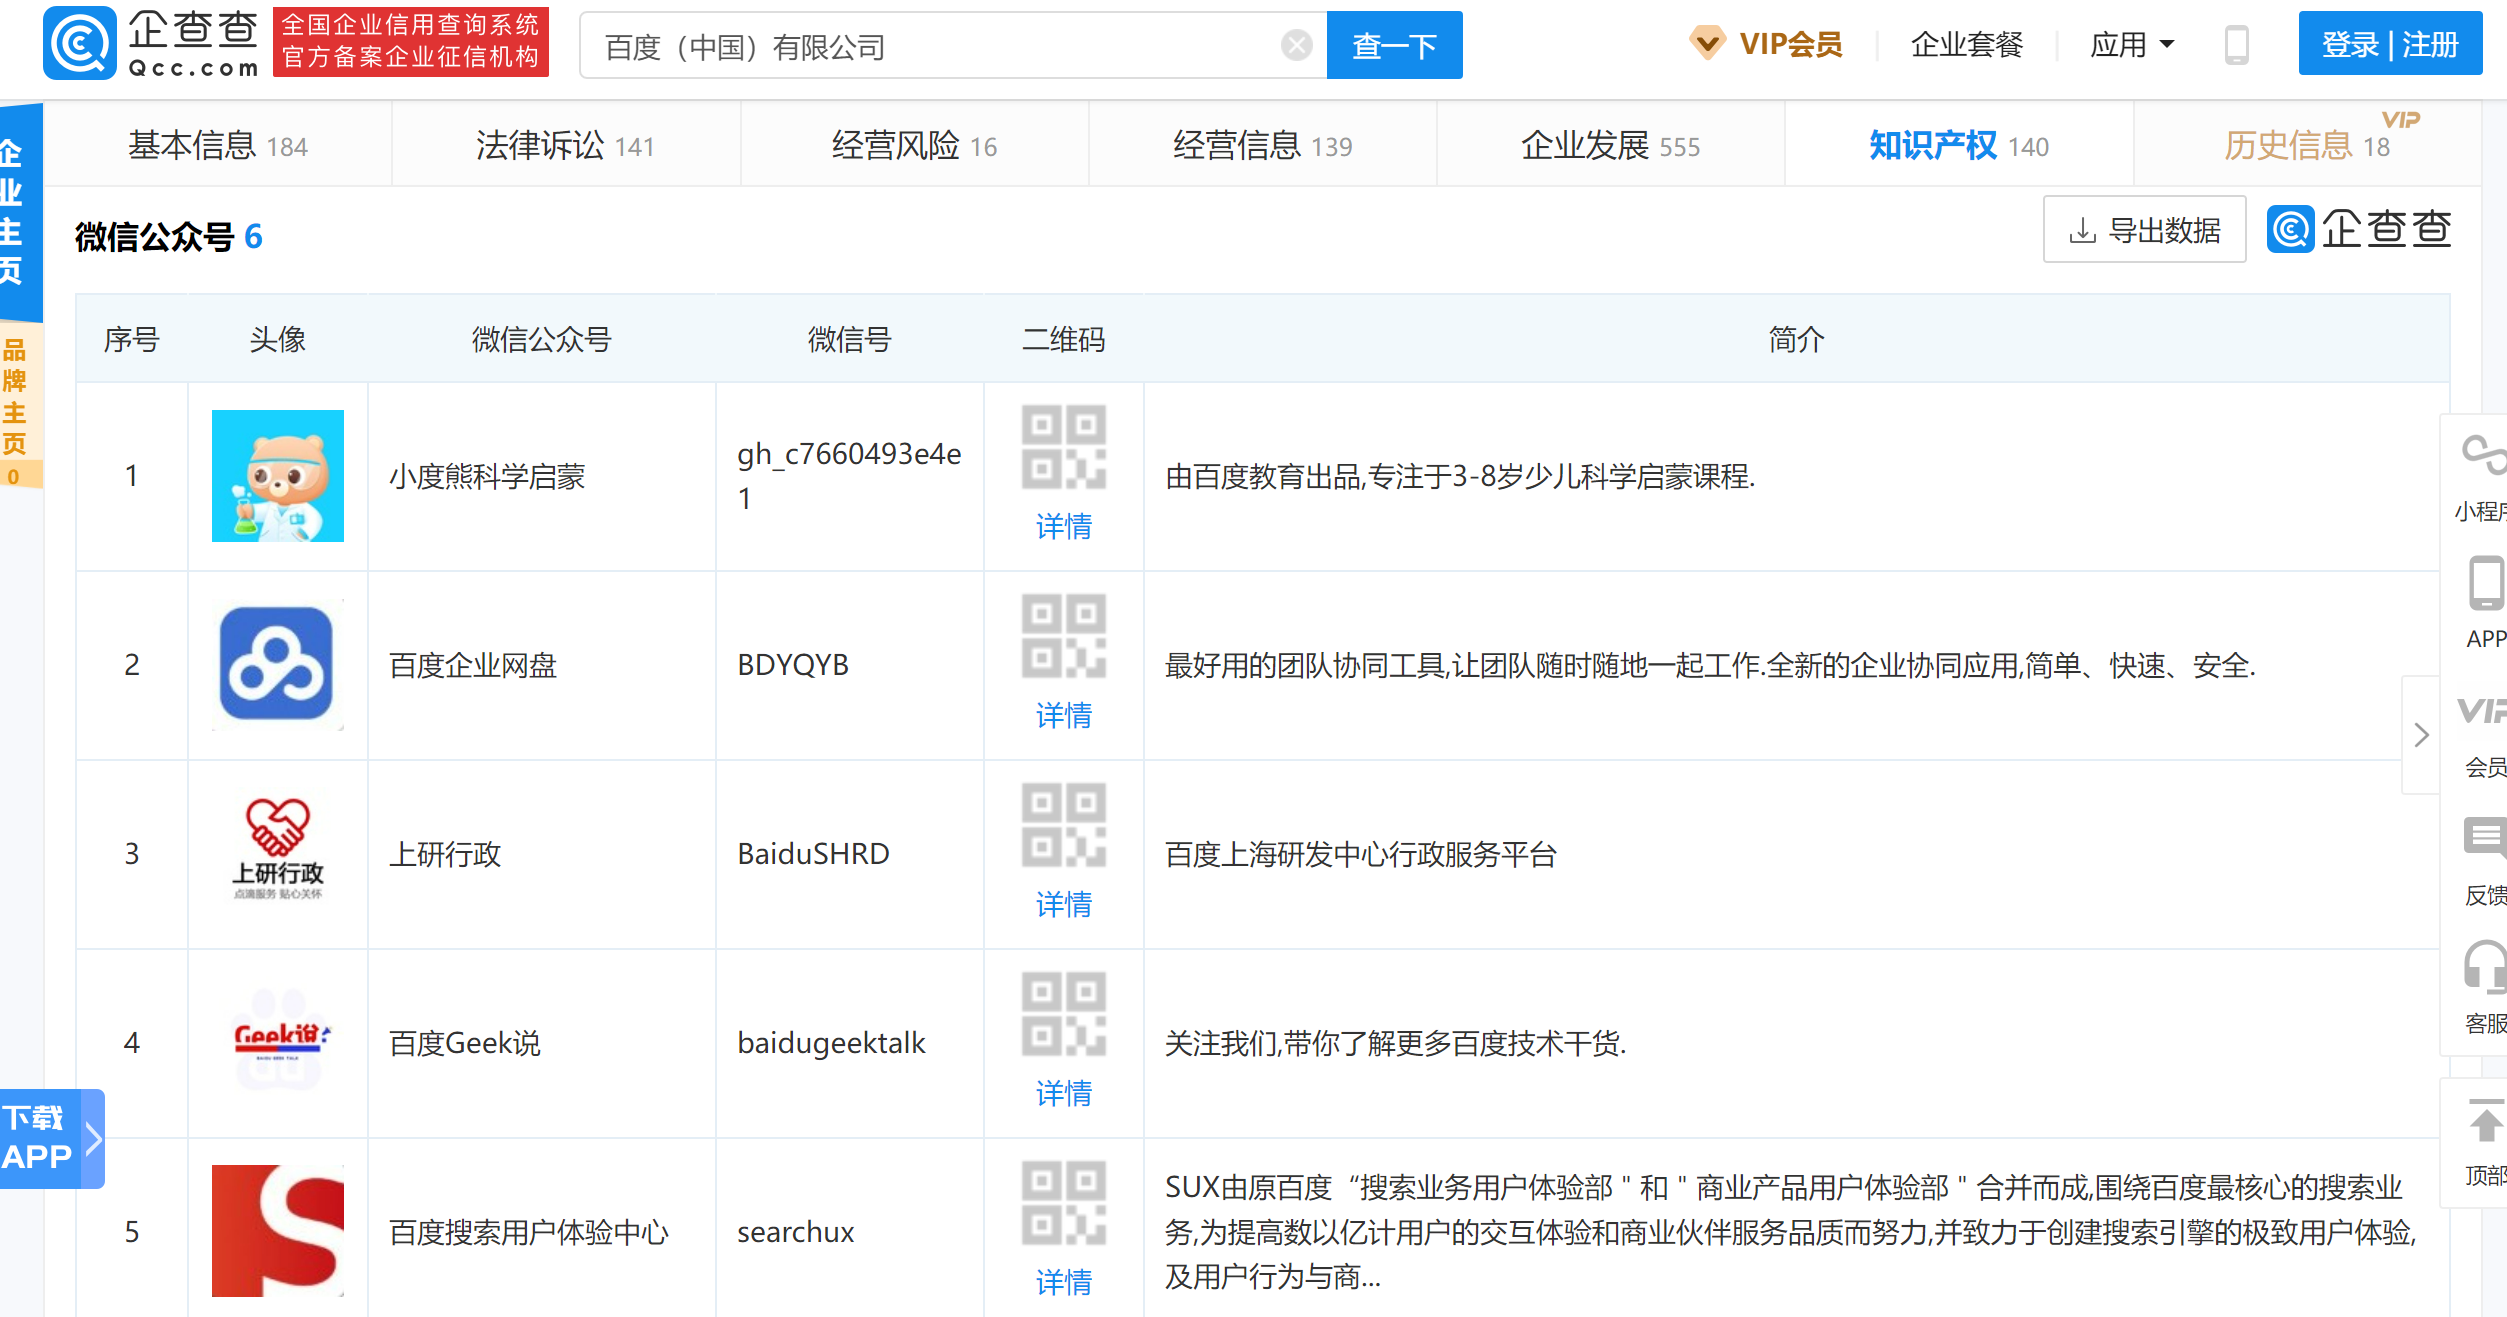Clear the search box with the X icon
Viewport: 2507px width, 1317px height.
click(x=1296, y=45)
